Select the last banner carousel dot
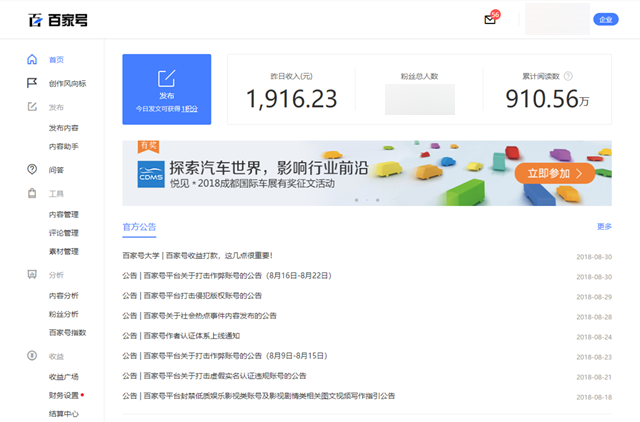Screen dimensions: 640x422 tap(378, 200)
